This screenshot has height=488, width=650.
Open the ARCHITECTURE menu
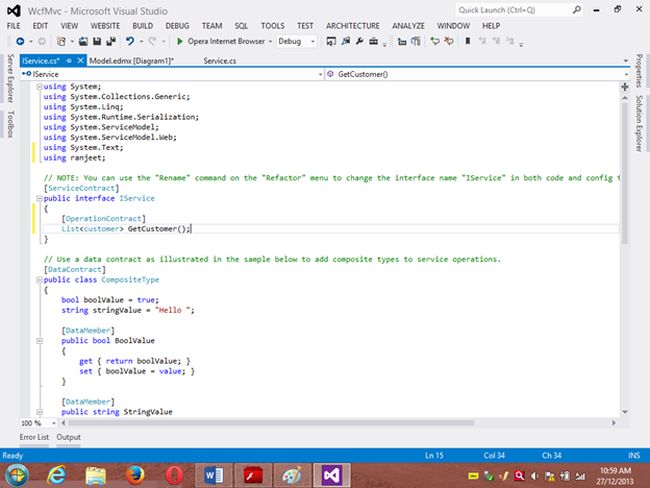(x=351, y=24)
